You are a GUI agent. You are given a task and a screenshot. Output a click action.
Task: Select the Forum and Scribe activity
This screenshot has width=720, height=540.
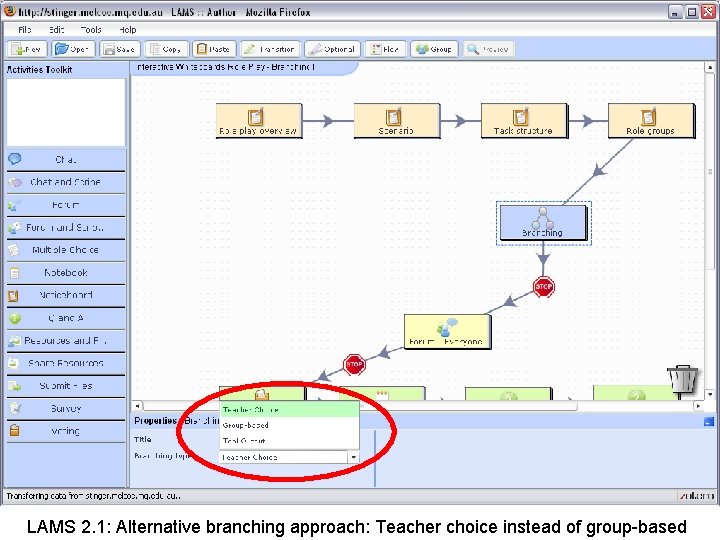(66, 227)
